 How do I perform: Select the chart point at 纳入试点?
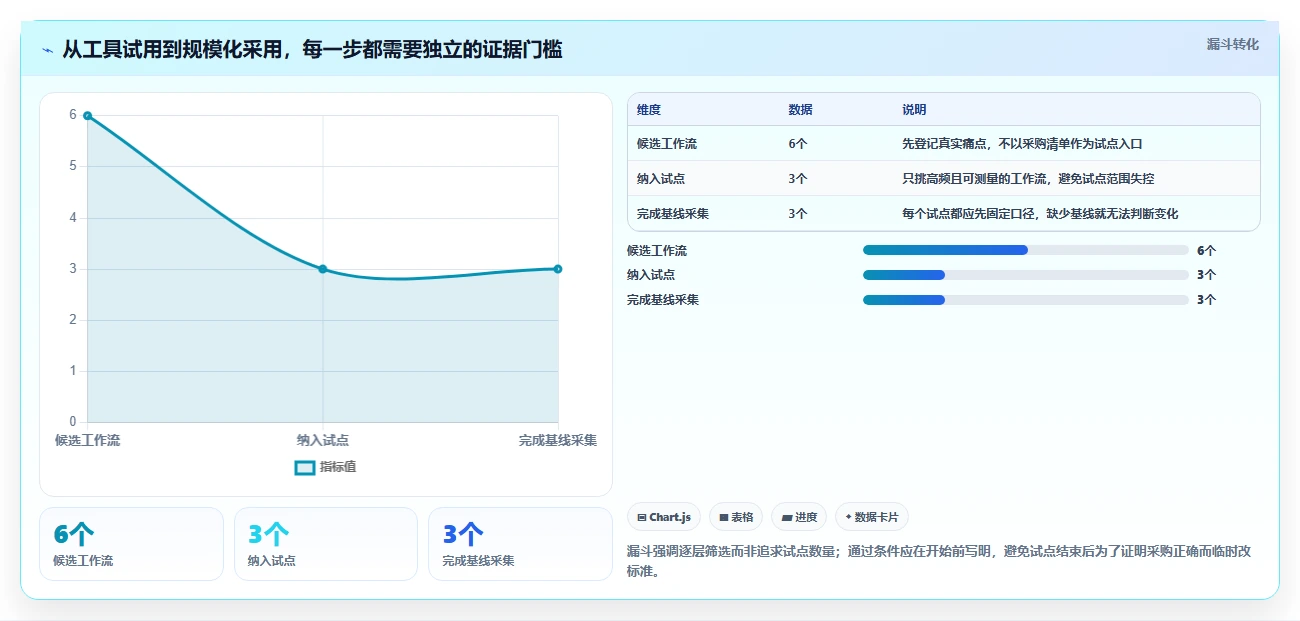tap(323, 269)
